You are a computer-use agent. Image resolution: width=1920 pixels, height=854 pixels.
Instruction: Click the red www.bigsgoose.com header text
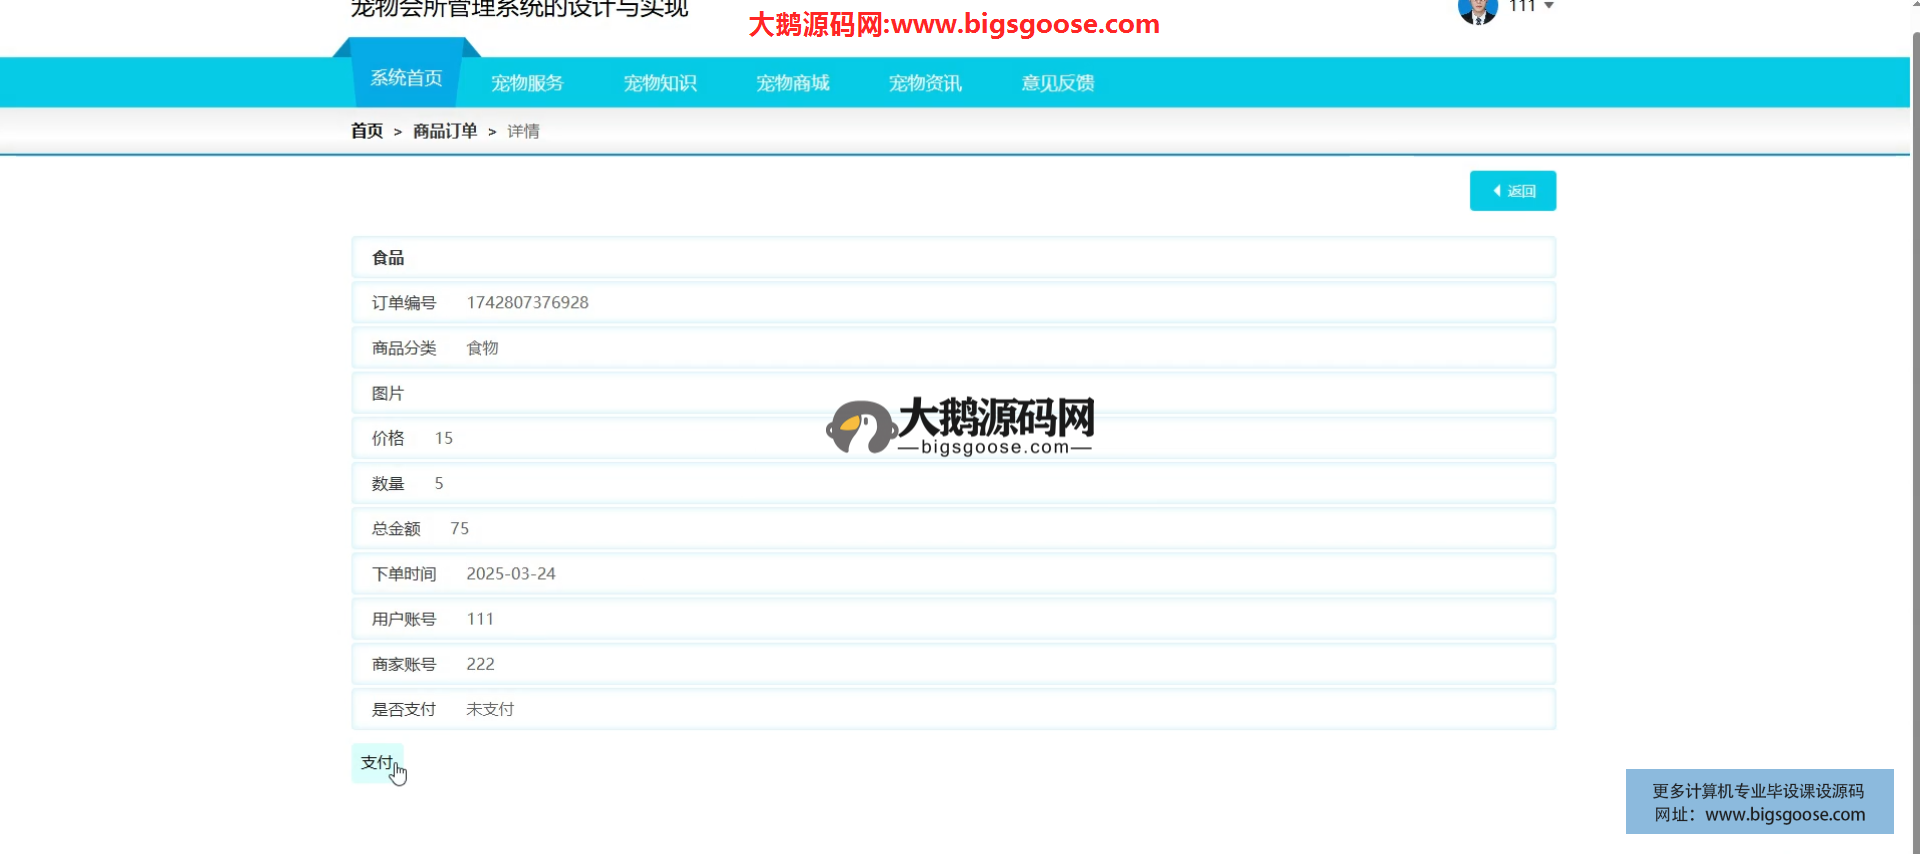(x=954, y=24)
